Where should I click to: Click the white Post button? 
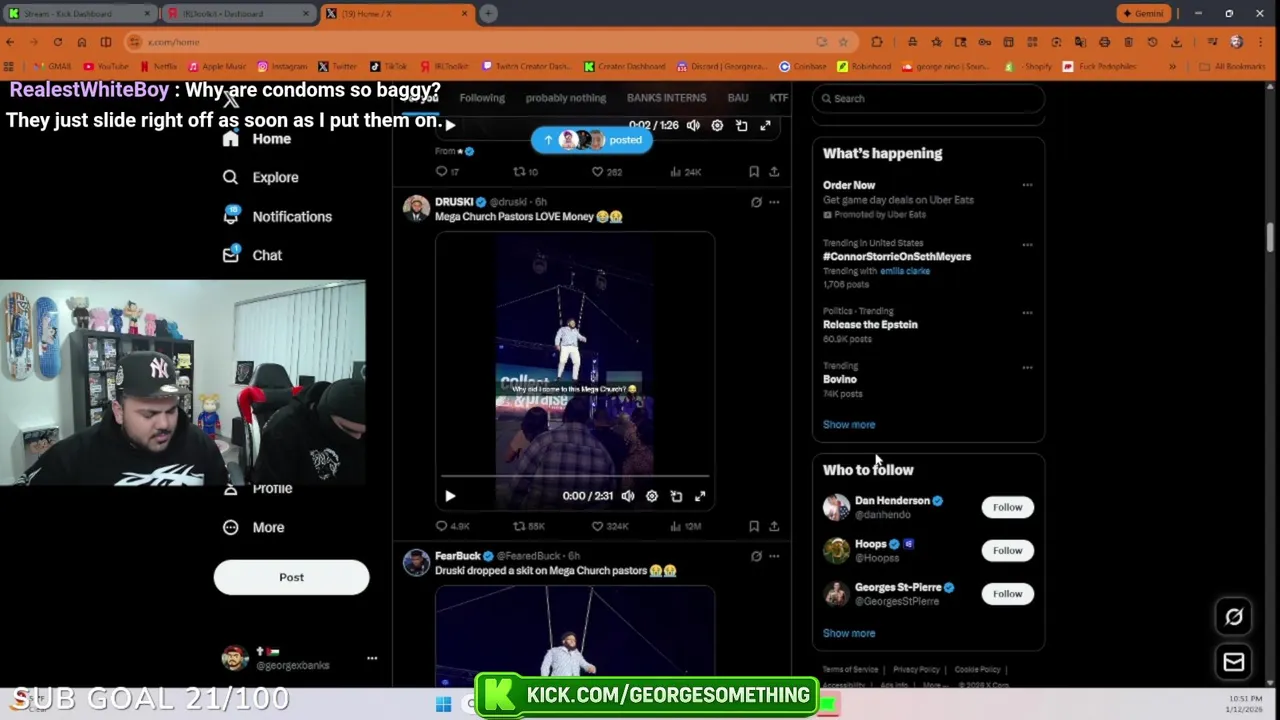click(x=291, y=577)
